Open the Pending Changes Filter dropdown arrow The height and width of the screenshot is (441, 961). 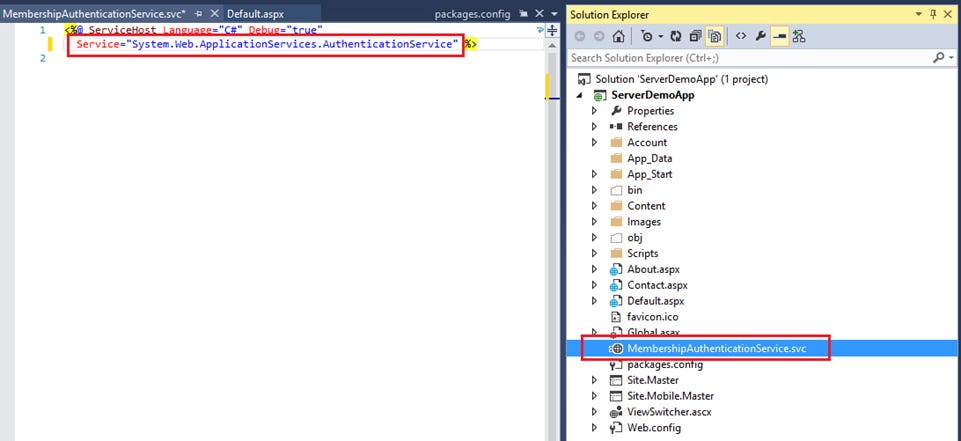click(x=661, y=37)
